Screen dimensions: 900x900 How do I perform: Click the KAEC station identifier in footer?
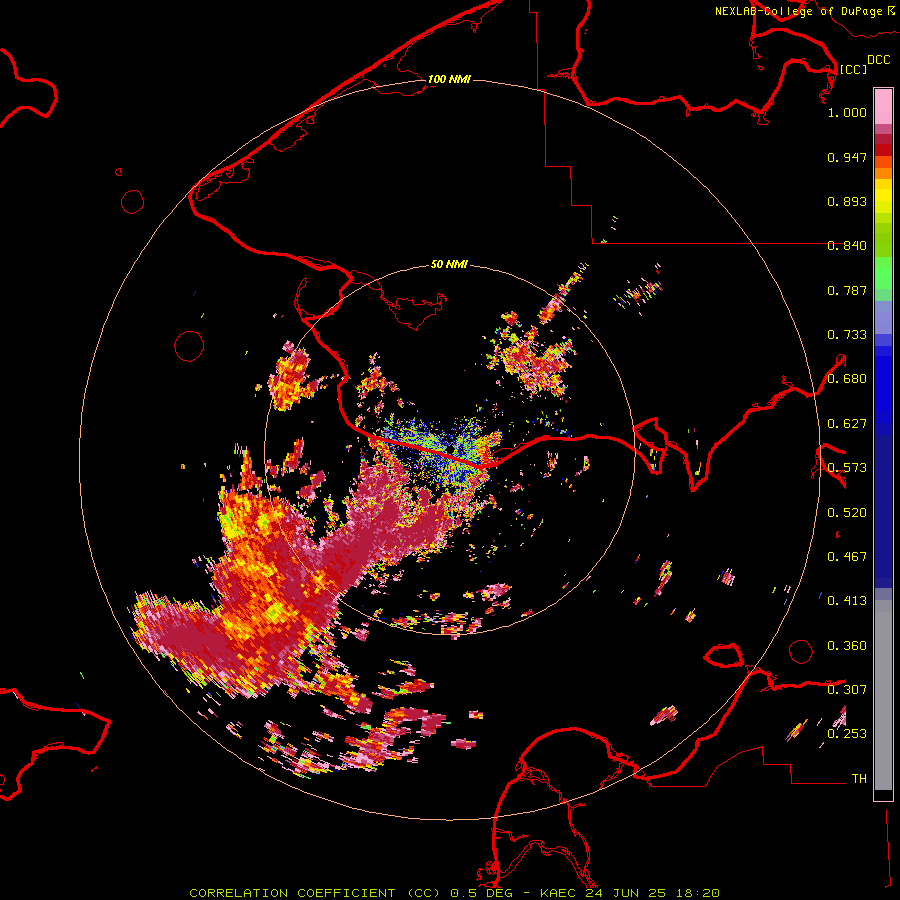[x=559, y=893]
